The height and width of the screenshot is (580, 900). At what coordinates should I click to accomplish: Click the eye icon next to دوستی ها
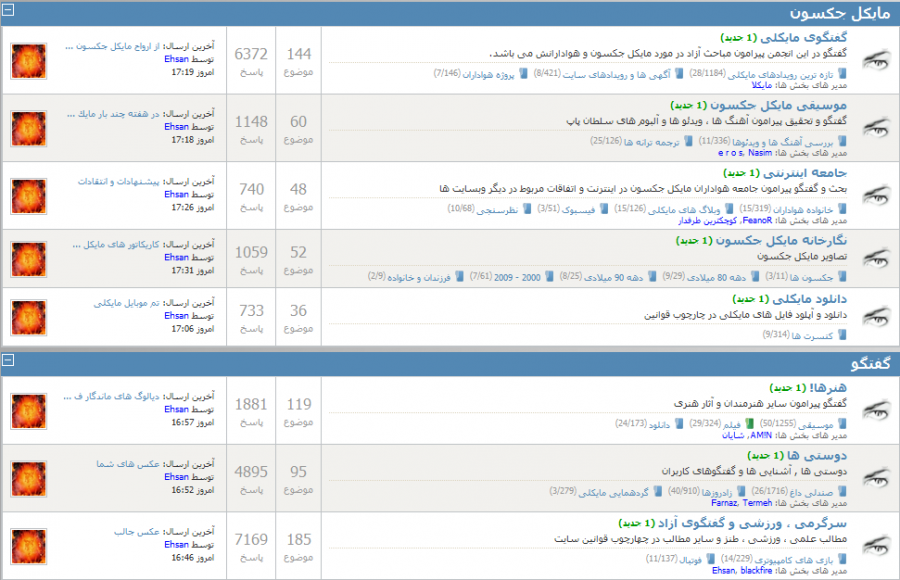(875, 475)
